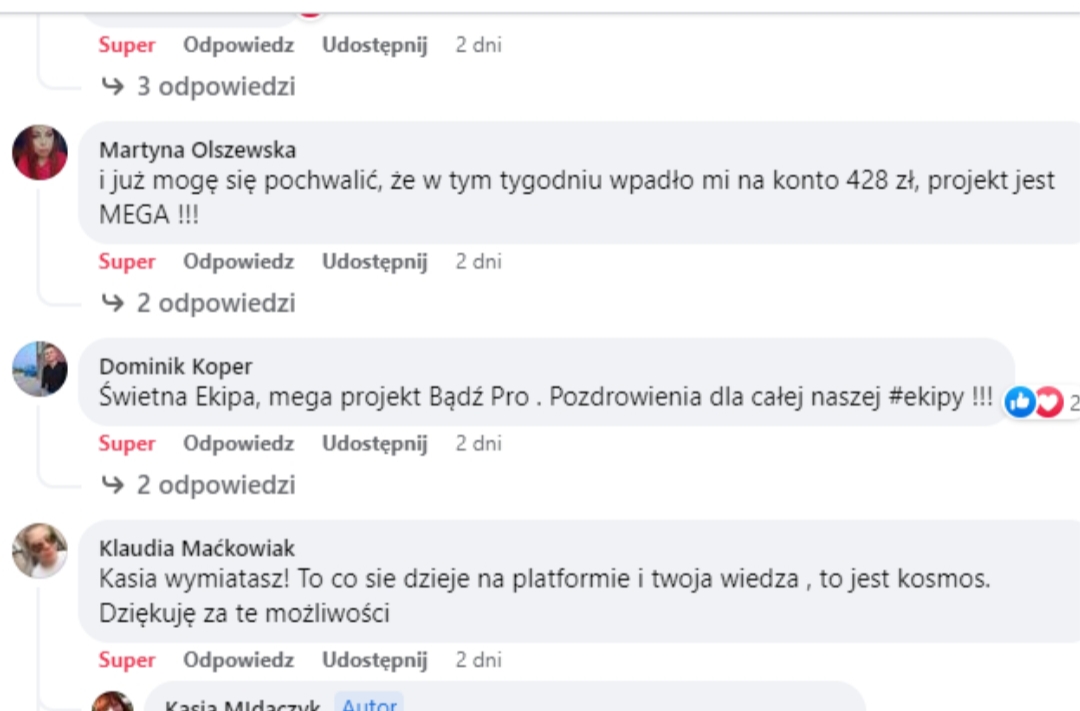Click Kasia Mlaczyk's avatar at the bottom
The height and width of the screenshot is (711, 1080).
tap(113, 702)
